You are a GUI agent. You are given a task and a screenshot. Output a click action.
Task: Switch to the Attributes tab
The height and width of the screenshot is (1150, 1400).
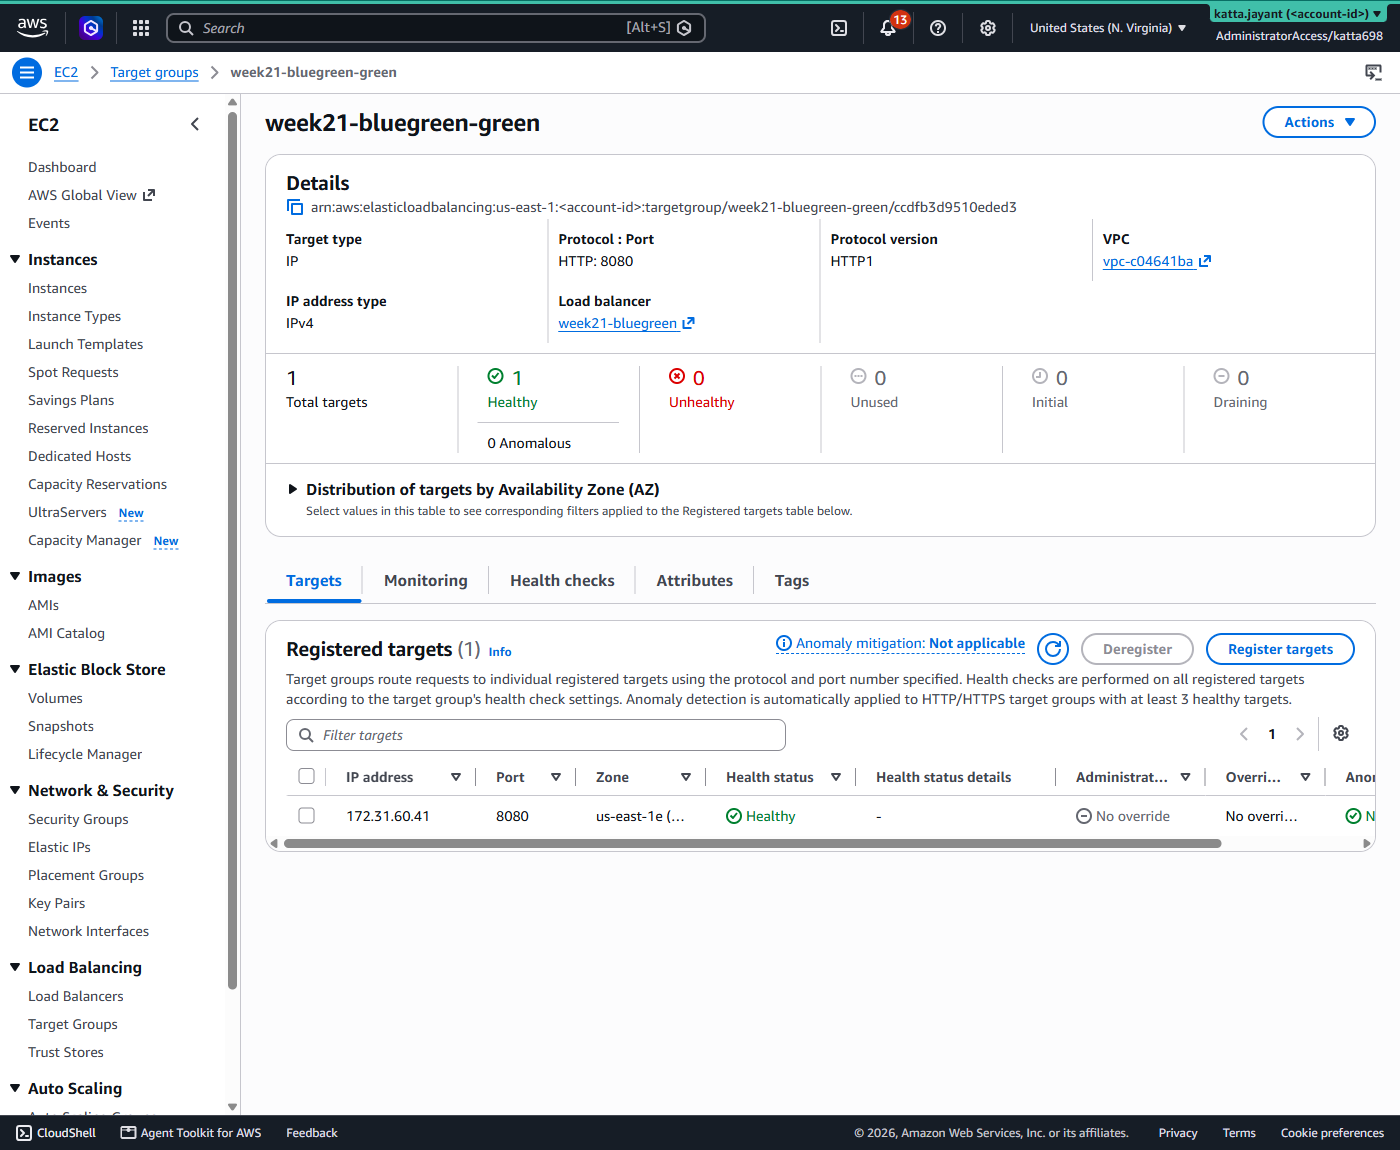click(x=695, y=580)
